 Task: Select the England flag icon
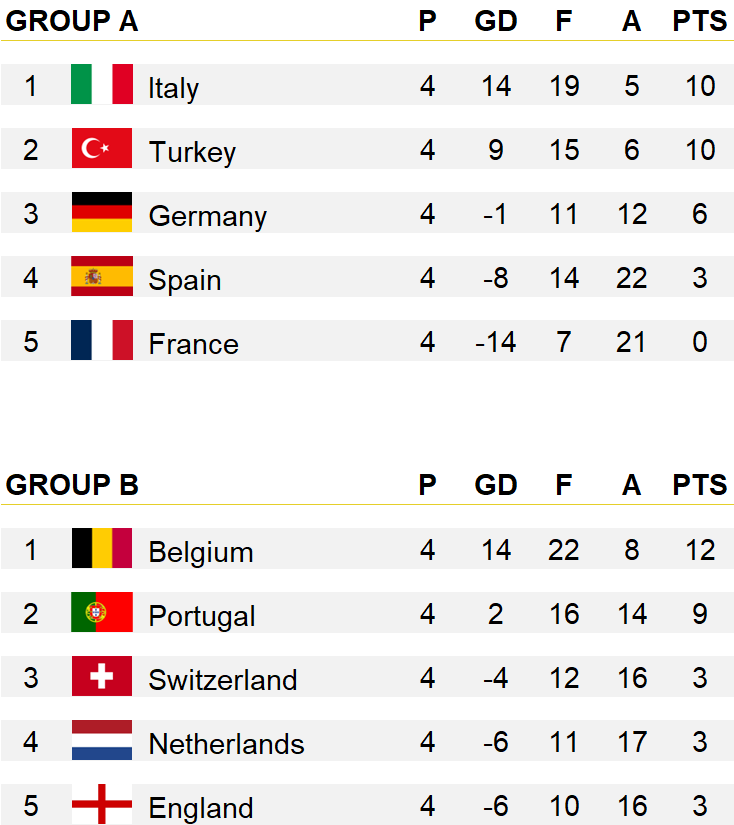(102, 804)
